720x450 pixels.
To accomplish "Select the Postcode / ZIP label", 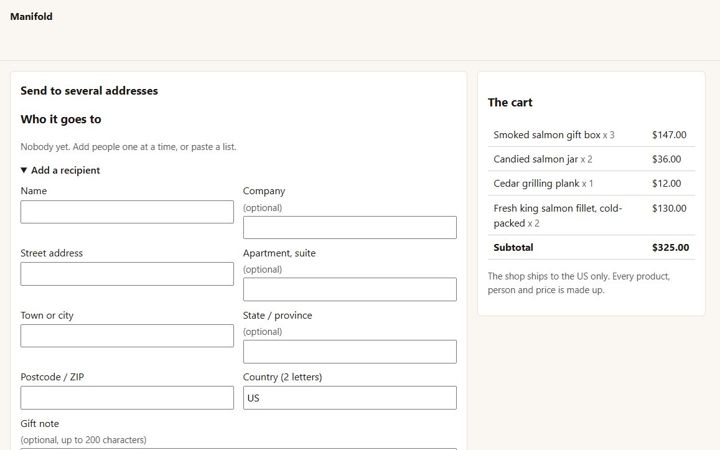I will coord(52,377).
